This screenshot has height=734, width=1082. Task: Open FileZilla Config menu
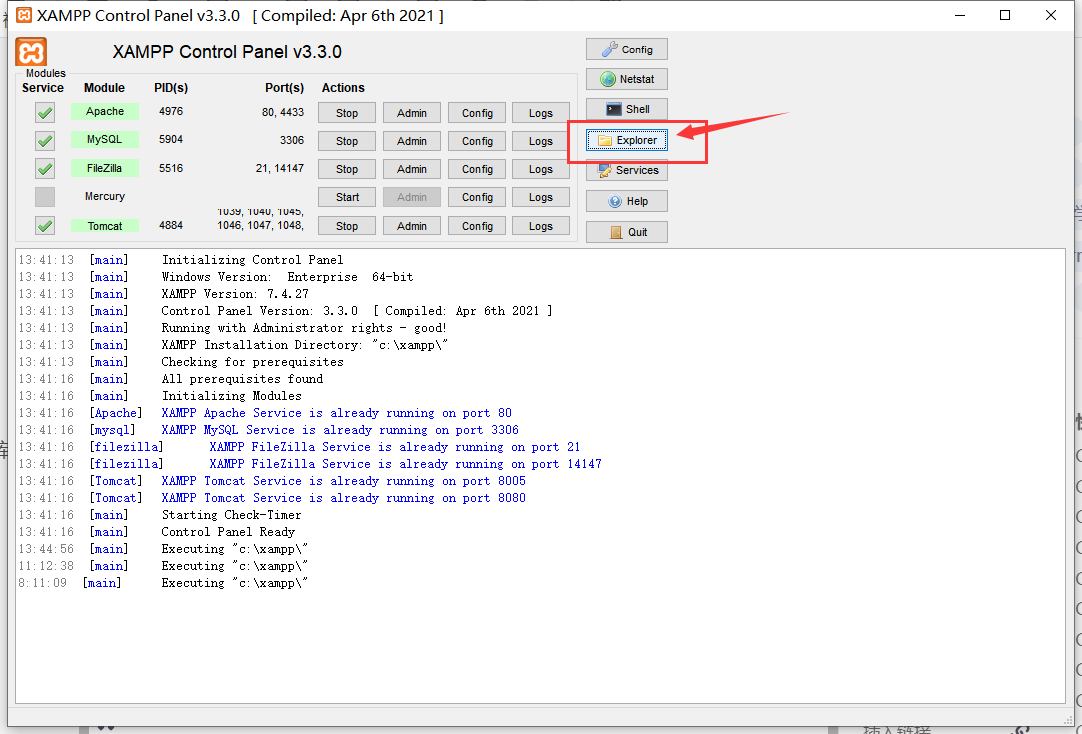click(x=477, y=169)
